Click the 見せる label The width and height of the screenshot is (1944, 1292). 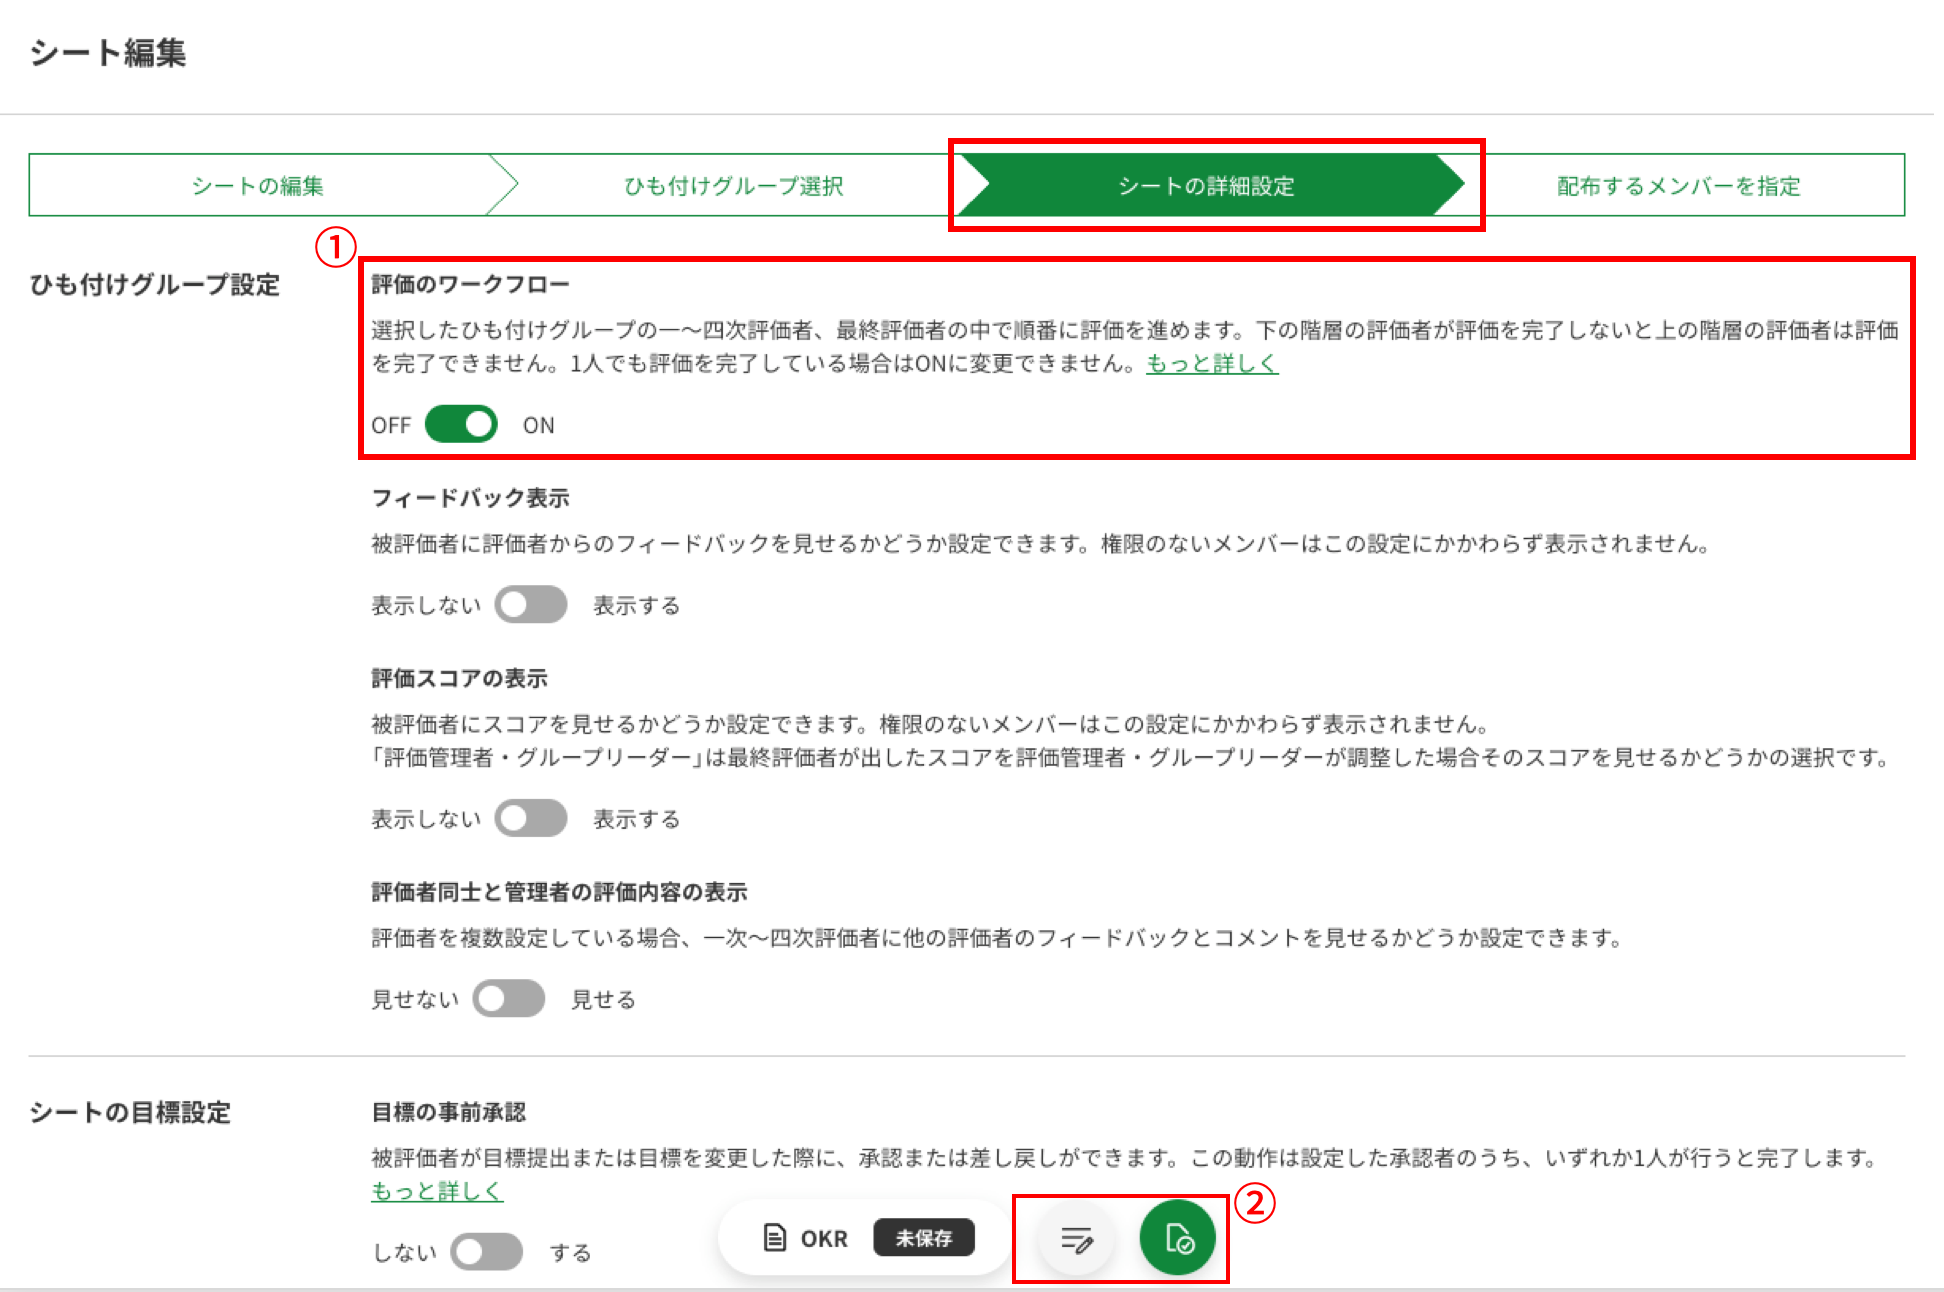[603, 1000]
